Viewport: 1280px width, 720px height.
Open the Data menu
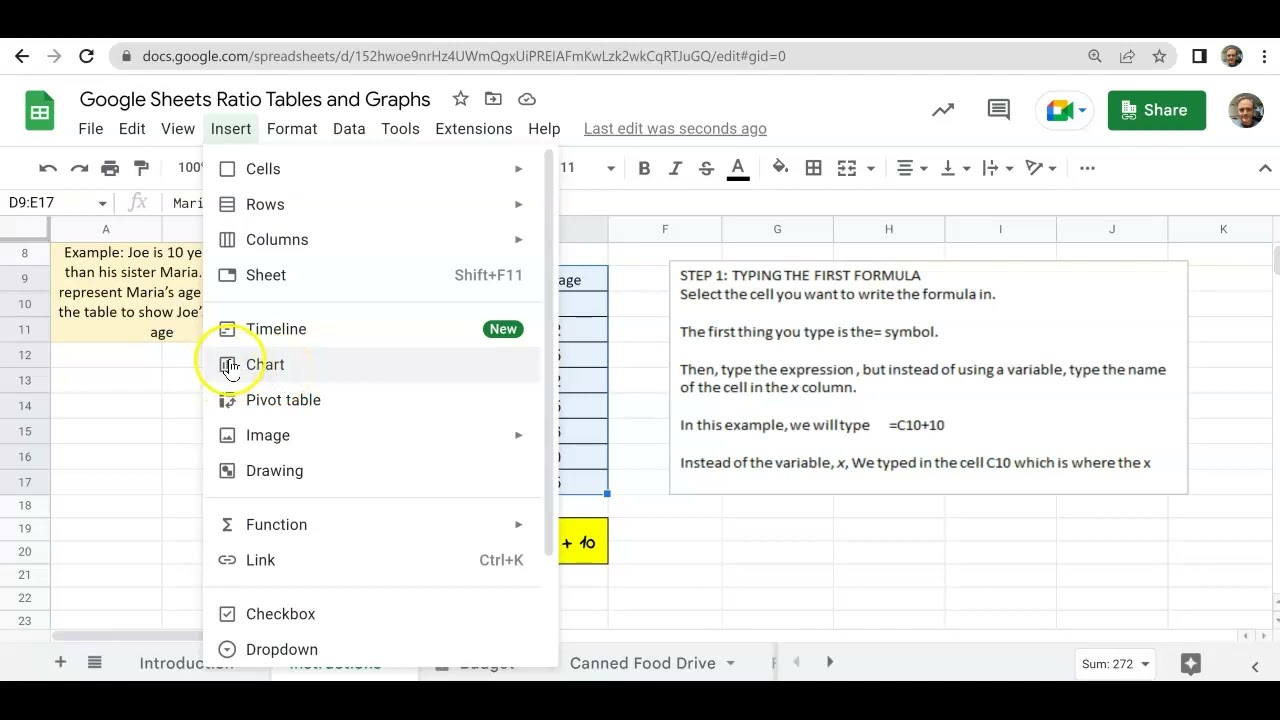point(349,128)
